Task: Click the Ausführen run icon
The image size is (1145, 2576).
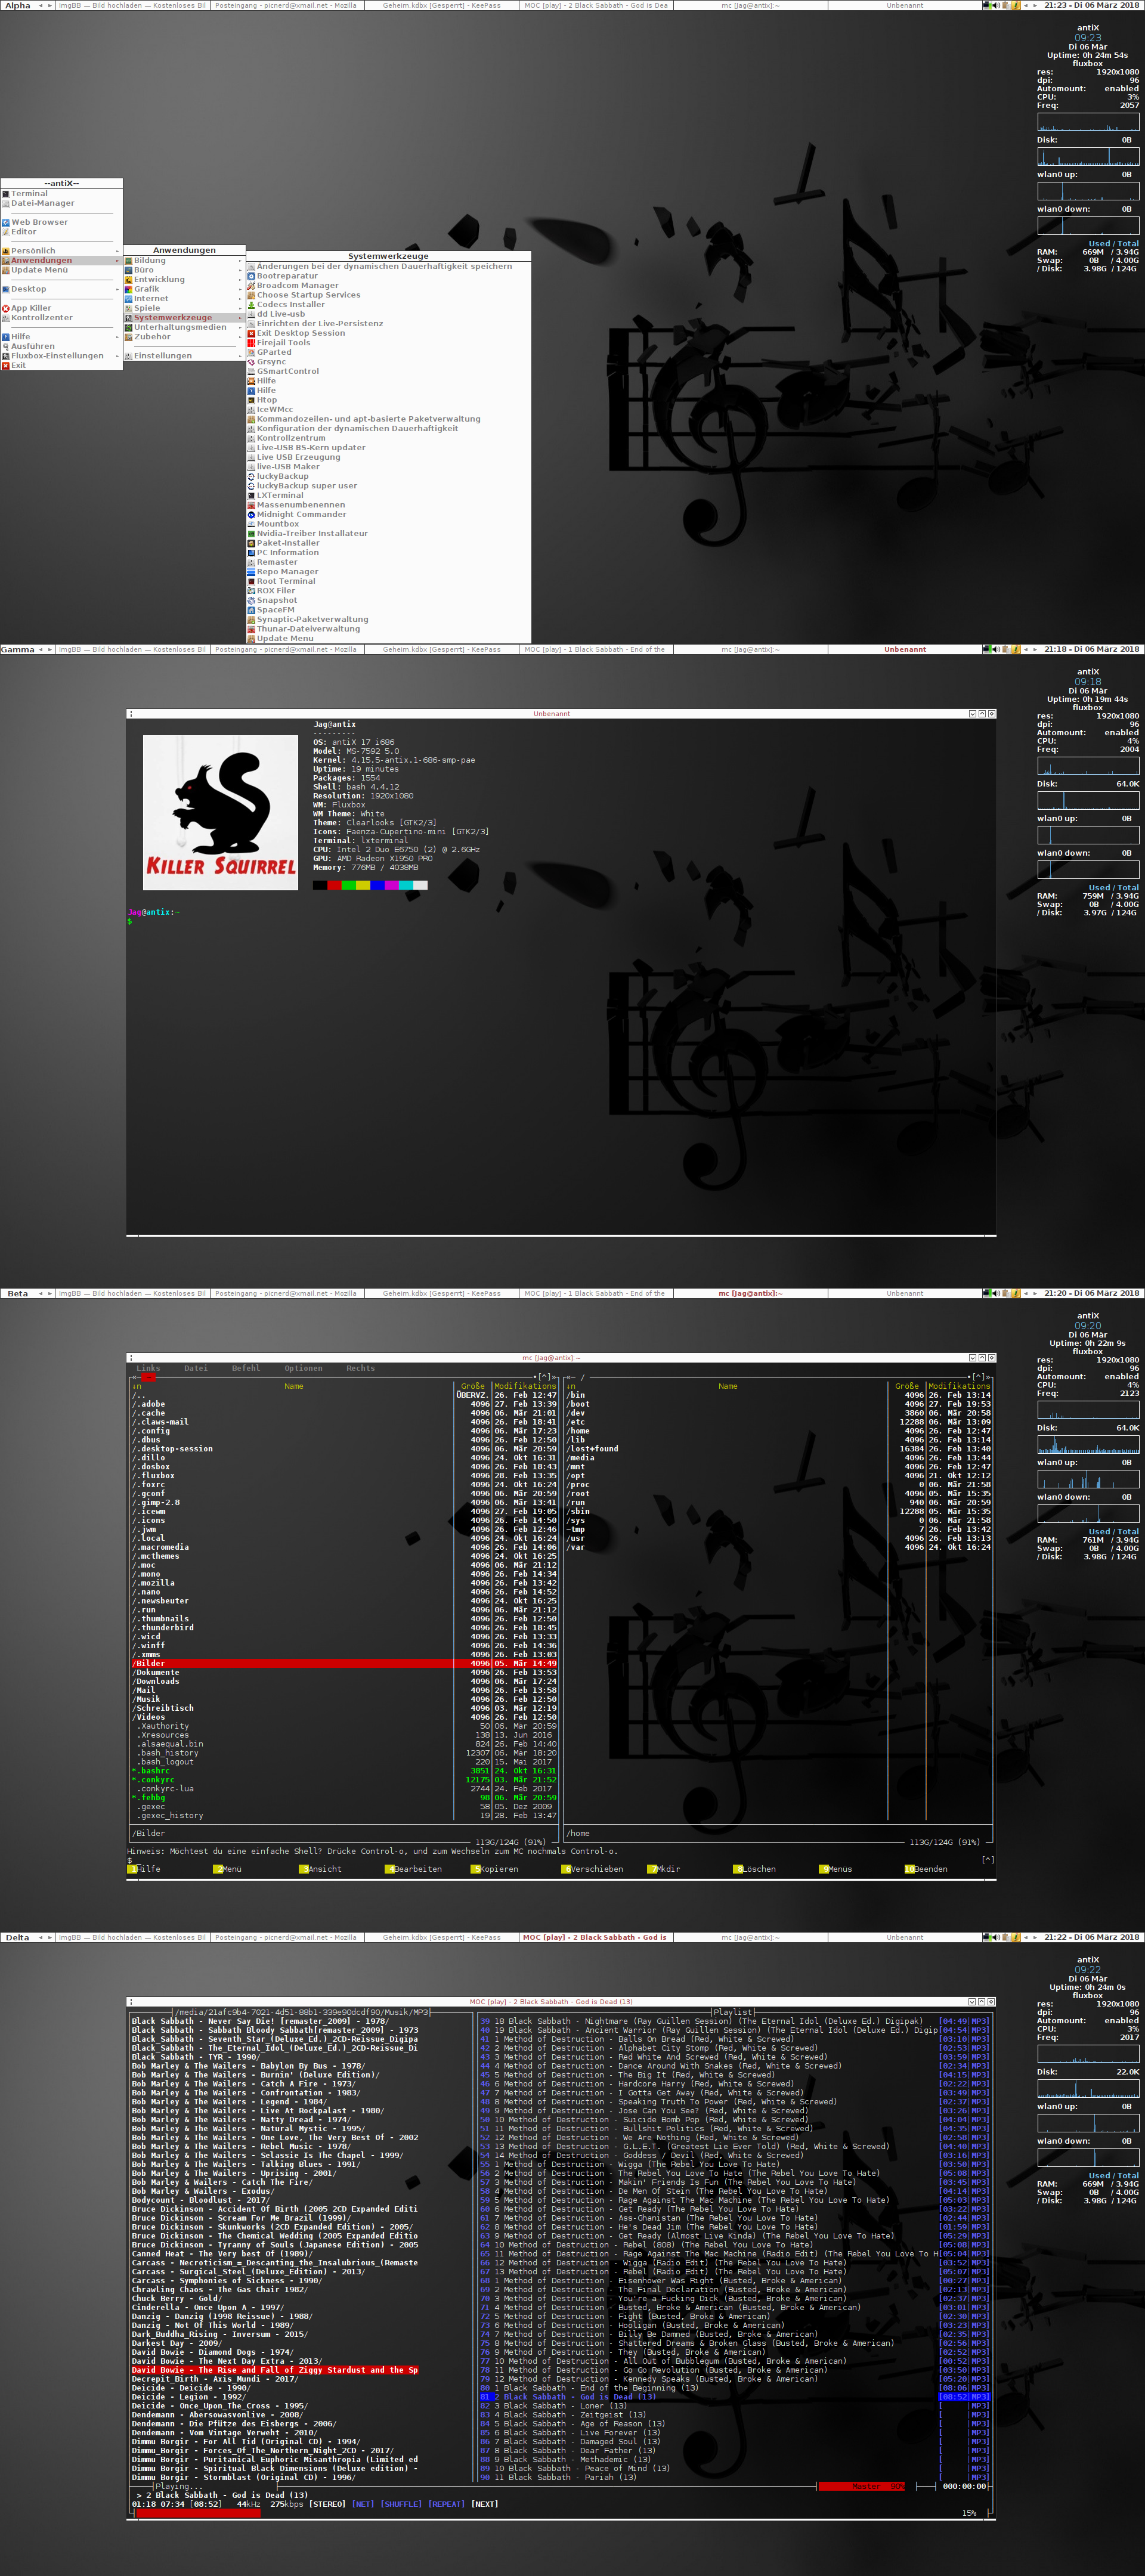Action: coord(6,346)
